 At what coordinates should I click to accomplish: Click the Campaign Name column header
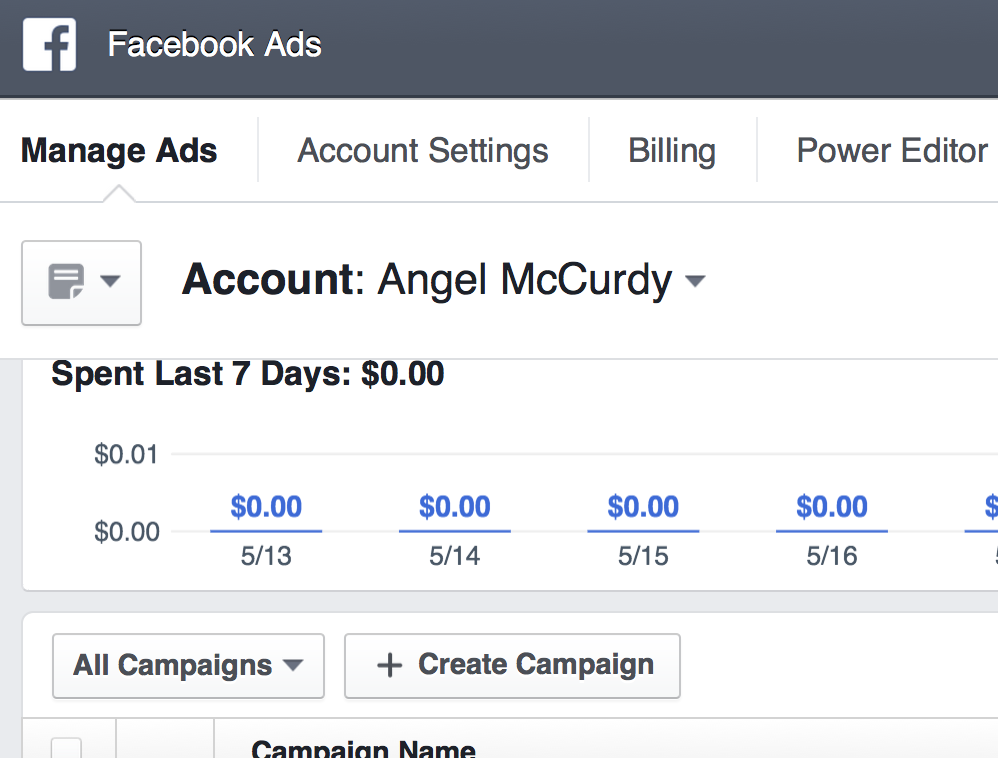(363, 748)
